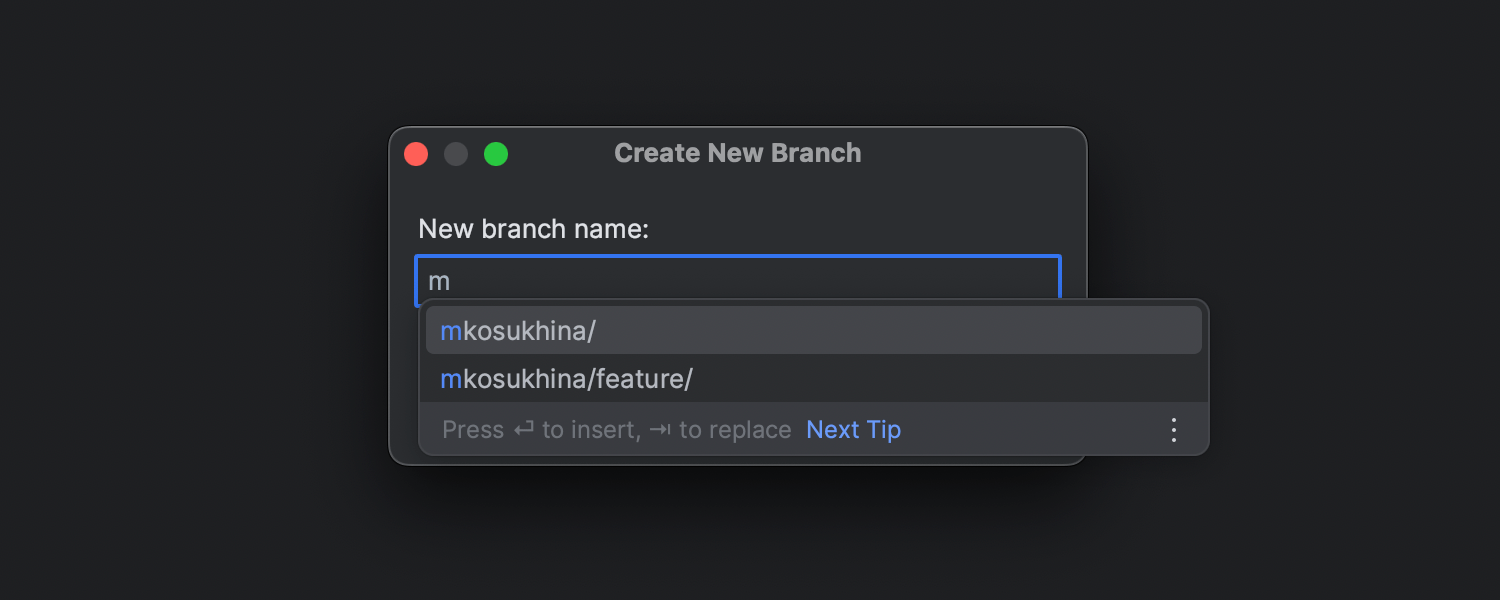Image resolution: width=1500 pixels, height=600 pixels.
Task: Click the red close traffic light
Action: click(416, 154)
